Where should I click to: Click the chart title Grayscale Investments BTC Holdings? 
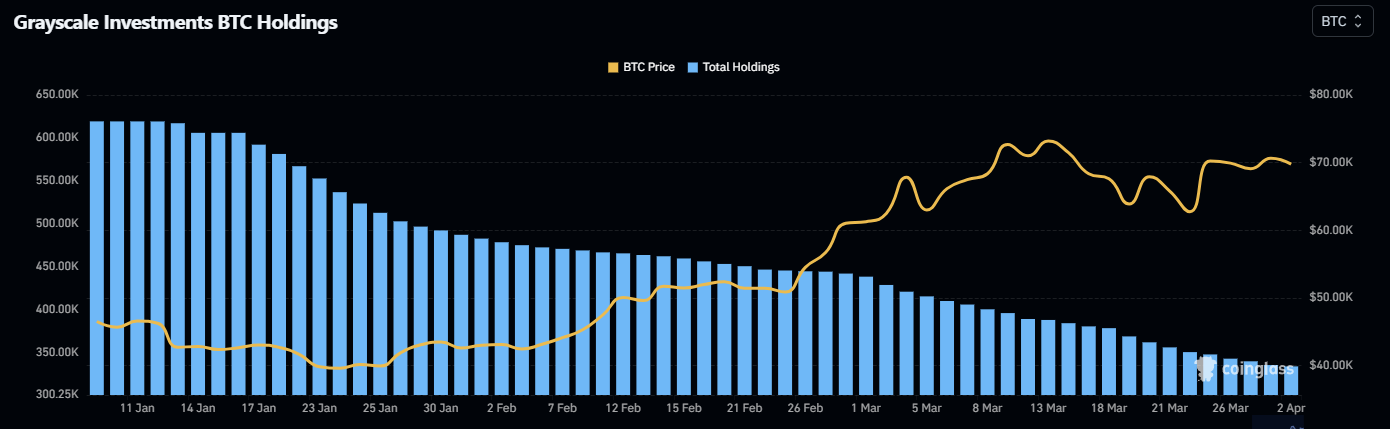[x=175, y=23]
